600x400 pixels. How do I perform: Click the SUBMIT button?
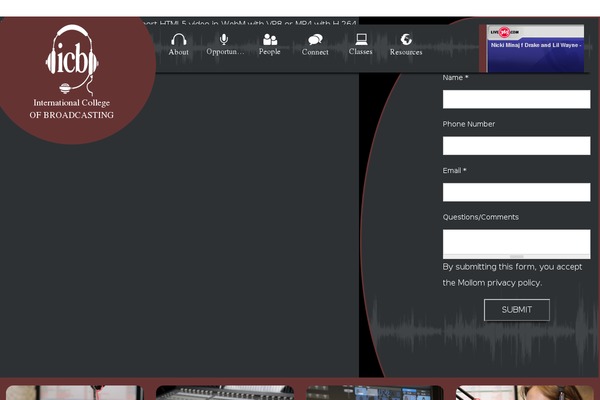(517, 310)
